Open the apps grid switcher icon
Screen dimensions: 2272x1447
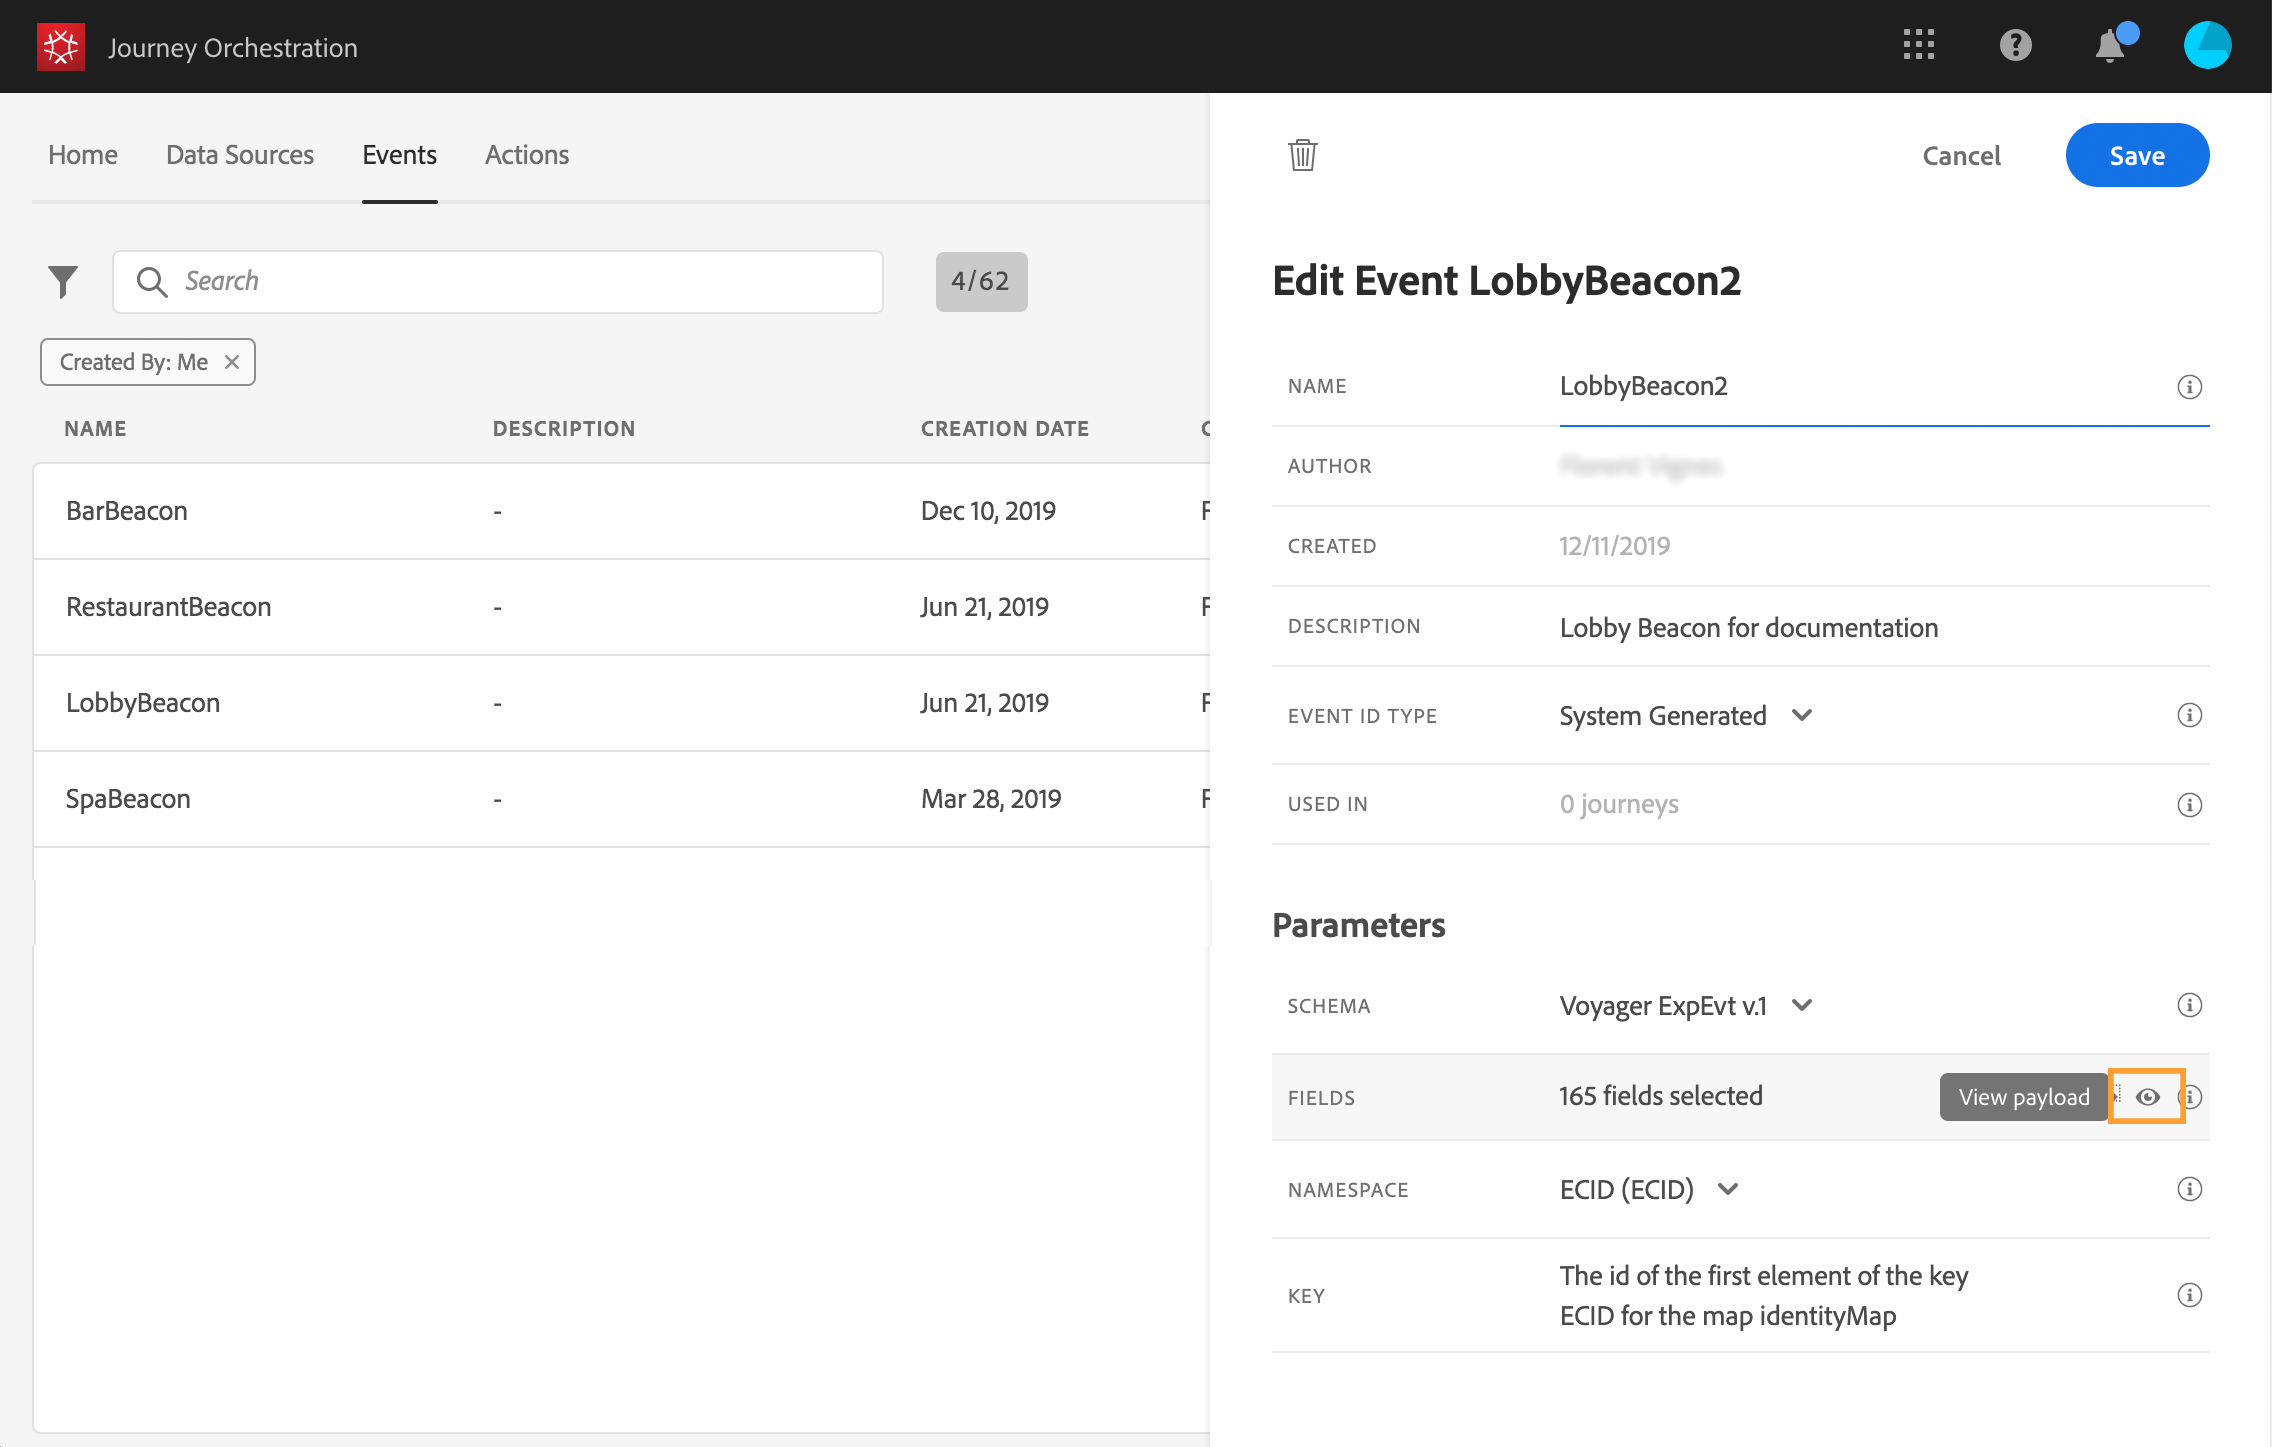tap(1918, 45)
